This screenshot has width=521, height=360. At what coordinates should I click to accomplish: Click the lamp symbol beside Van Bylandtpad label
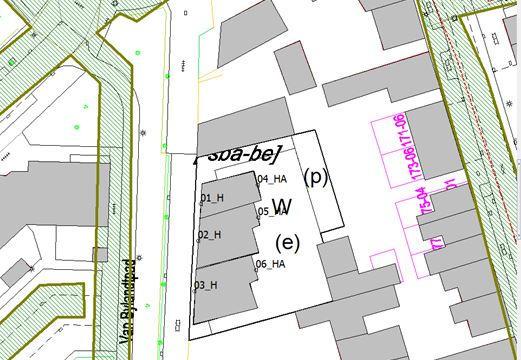coord(139,257)
